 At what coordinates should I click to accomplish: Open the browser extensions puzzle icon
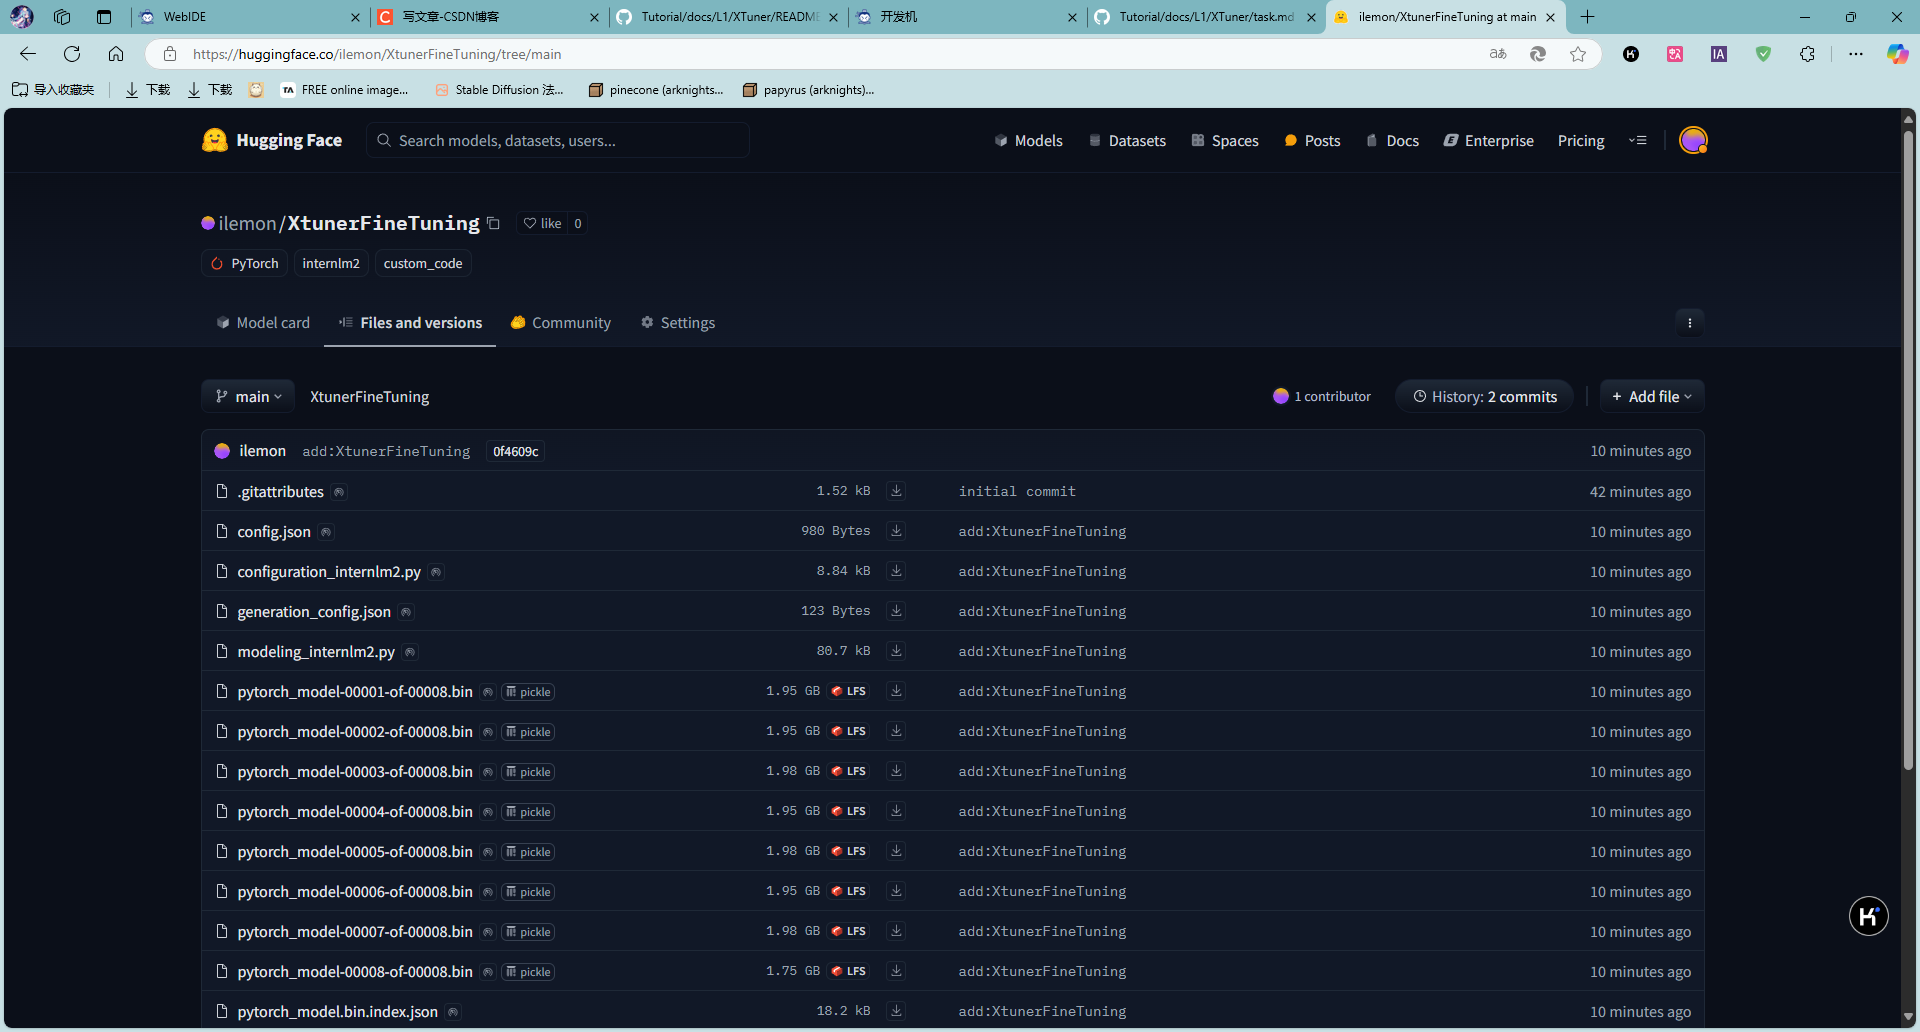point(1807,54)
